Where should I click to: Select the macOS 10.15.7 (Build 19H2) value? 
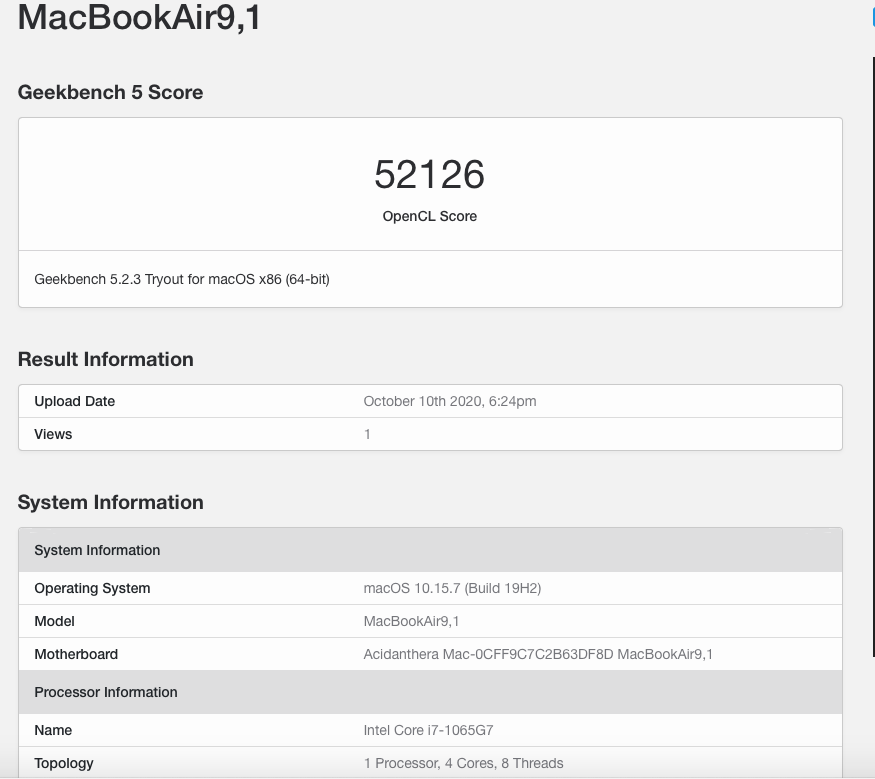pos(452,588)
